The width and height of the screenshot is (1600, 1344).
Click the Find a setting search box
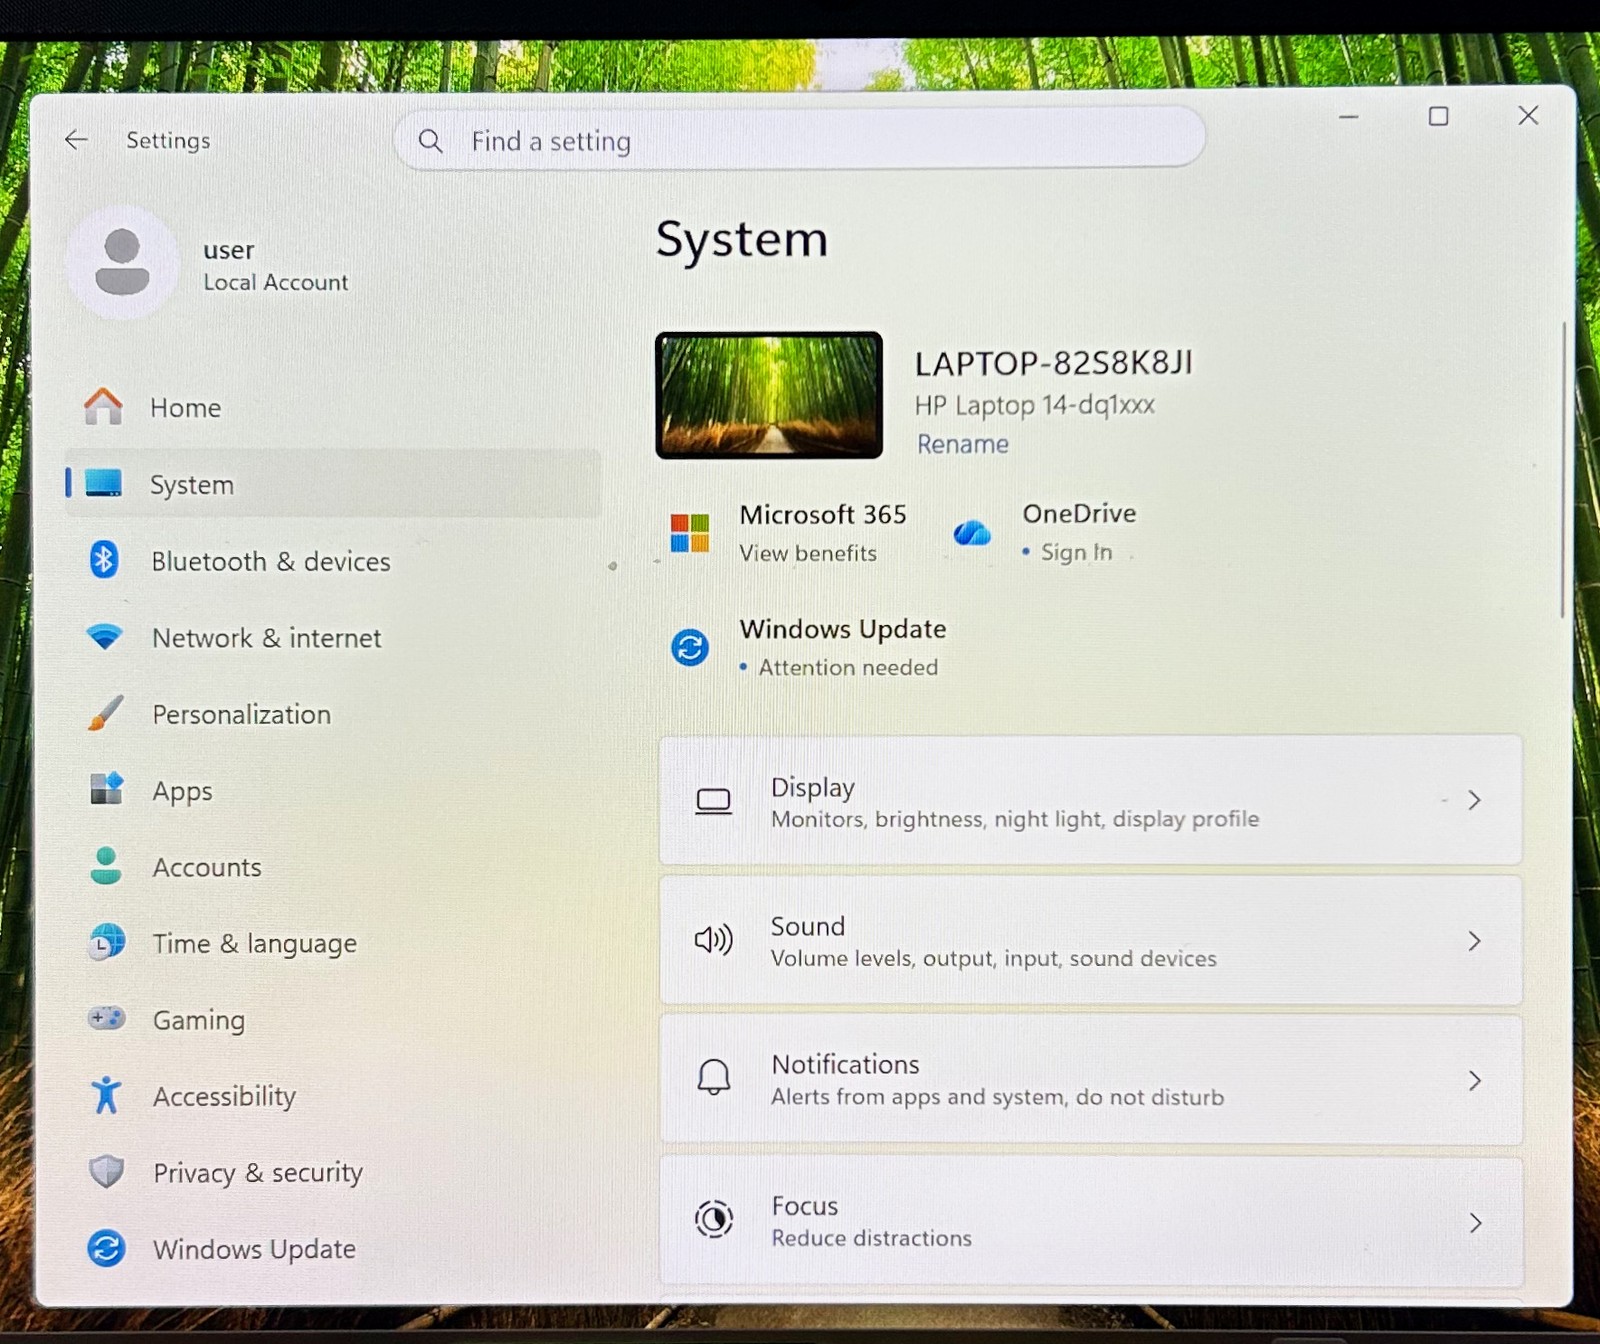[x=799, y=140]
